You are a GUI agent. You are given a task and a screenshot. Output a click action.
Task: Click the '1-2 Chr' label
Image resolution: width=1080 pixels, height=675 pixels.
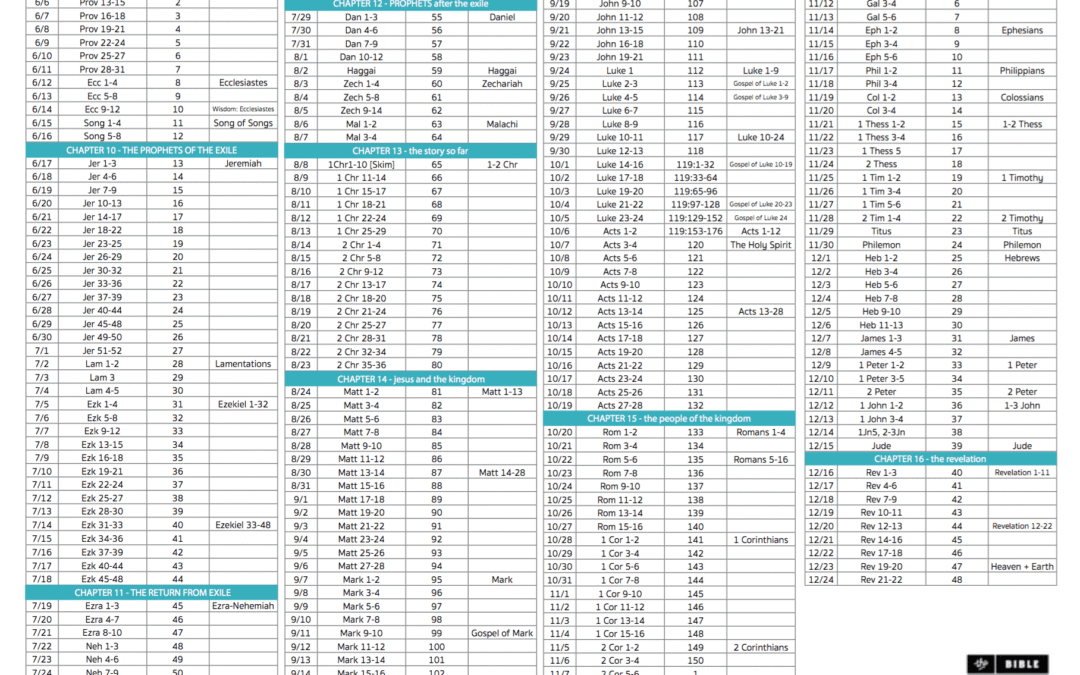tap(502, 165)
